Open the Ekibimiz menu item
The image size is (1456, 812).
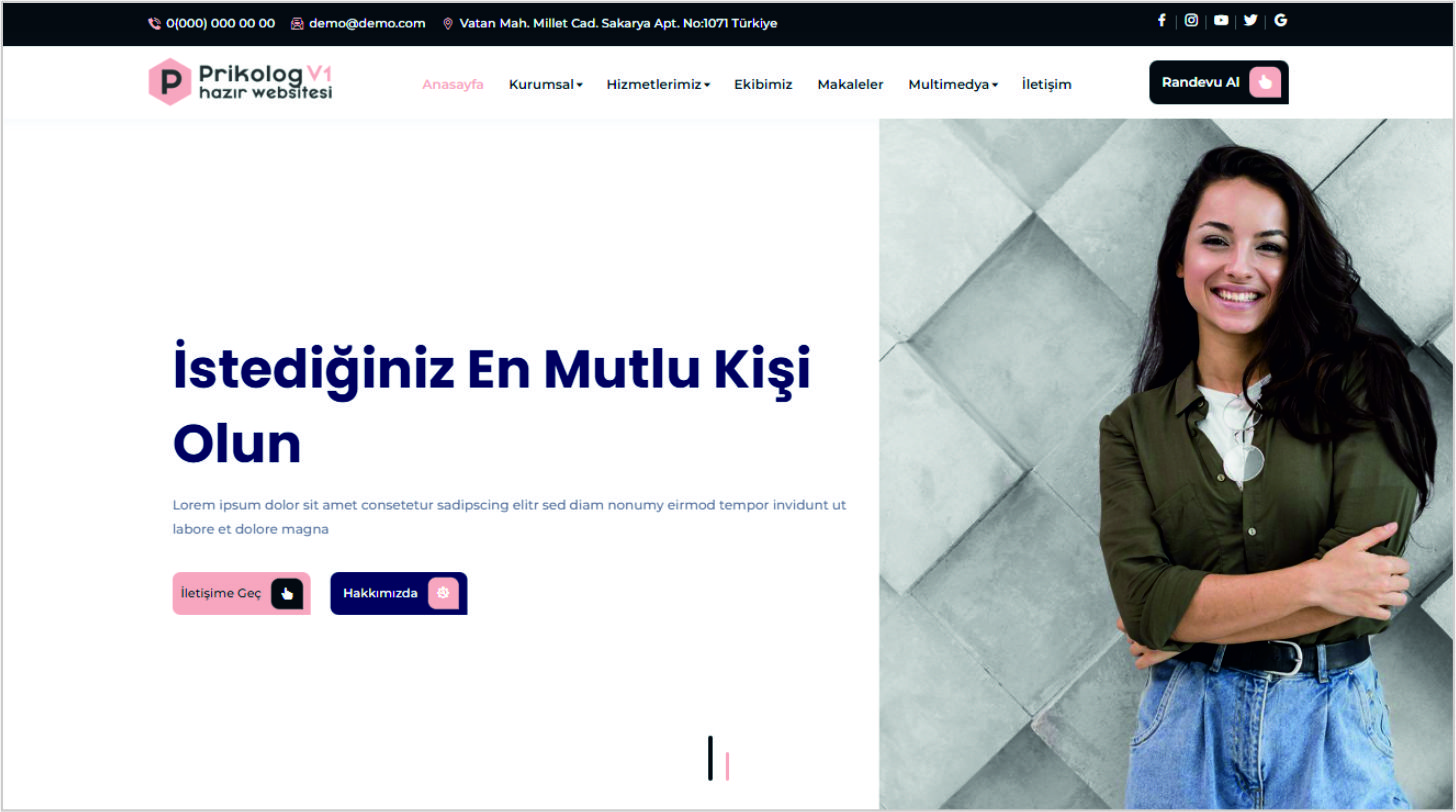[763, 85]
